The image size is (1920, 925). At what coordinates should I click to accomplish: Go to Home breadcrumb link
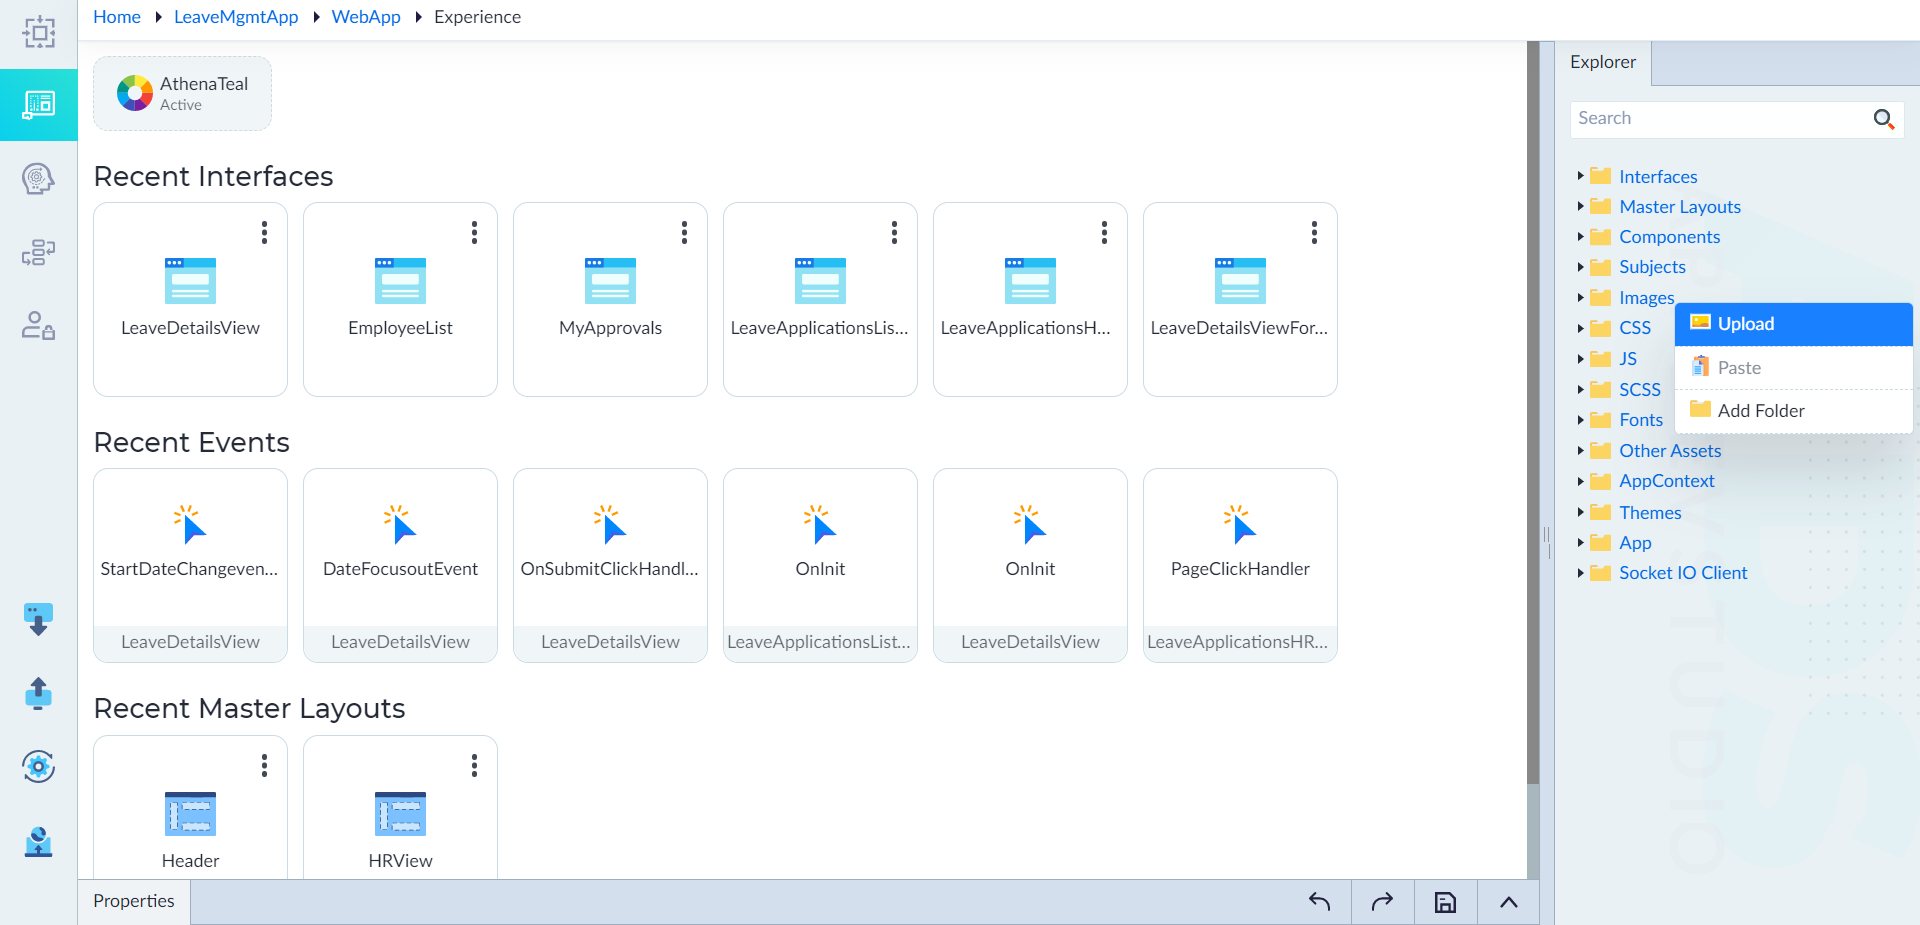pyautogui.click(x=117, y=17)
